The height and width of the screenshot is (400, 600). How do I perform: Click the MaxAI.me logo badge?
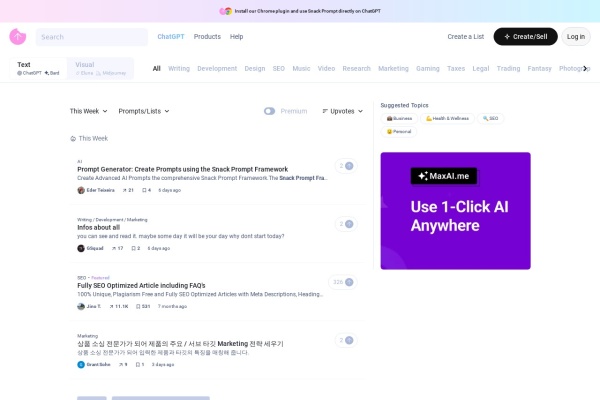tap(444, 176)
